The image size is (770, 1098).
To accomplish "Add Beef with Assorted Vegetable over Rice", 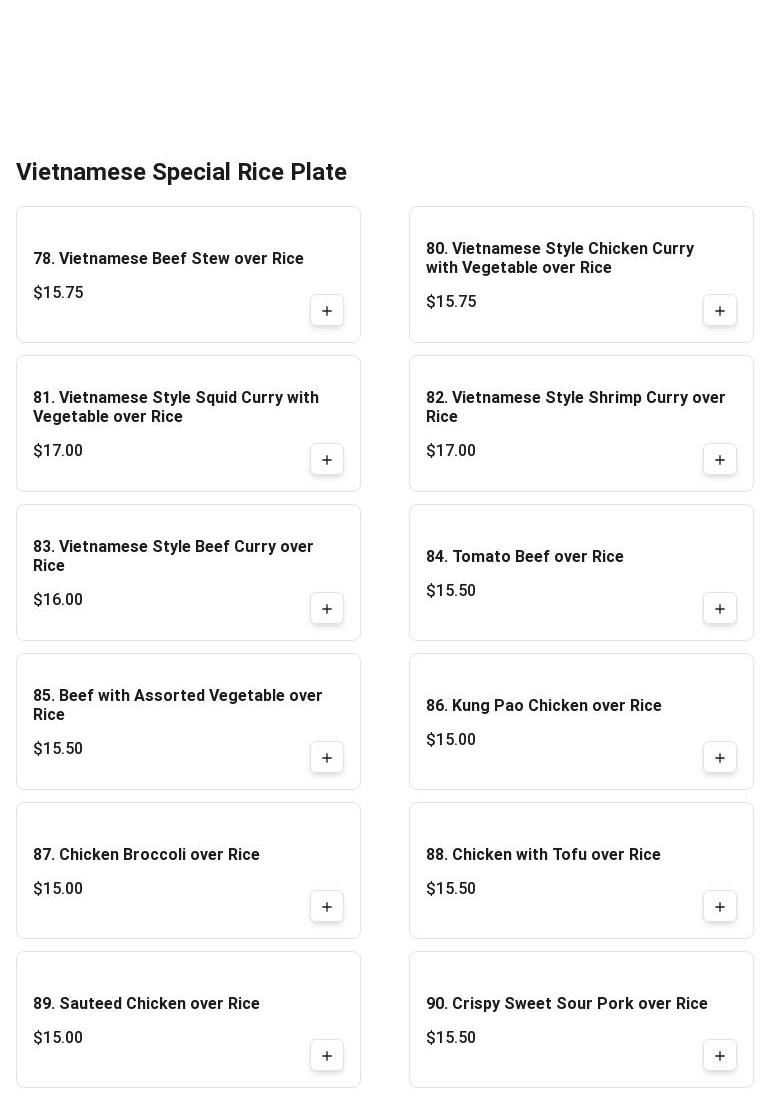I will point(327,758).
